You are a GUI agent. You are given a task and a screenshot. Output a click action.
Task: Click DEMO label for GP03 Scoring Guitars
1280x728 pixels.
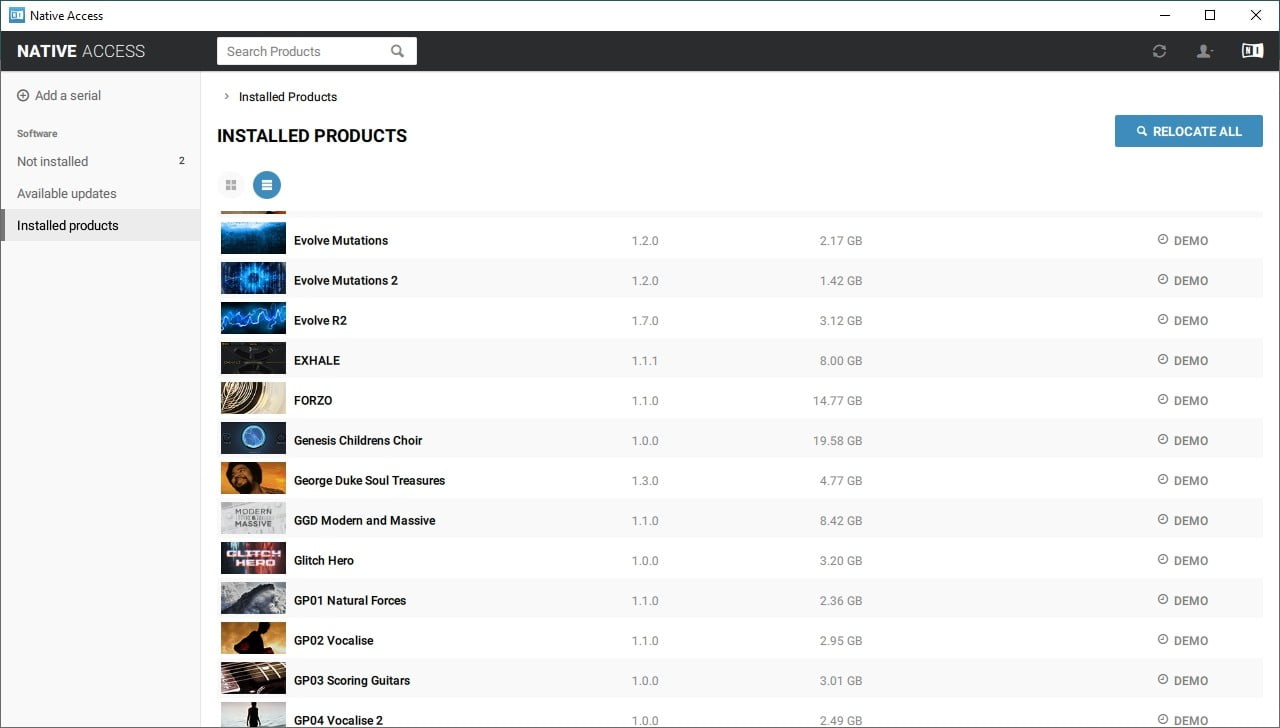(1191, 681)
